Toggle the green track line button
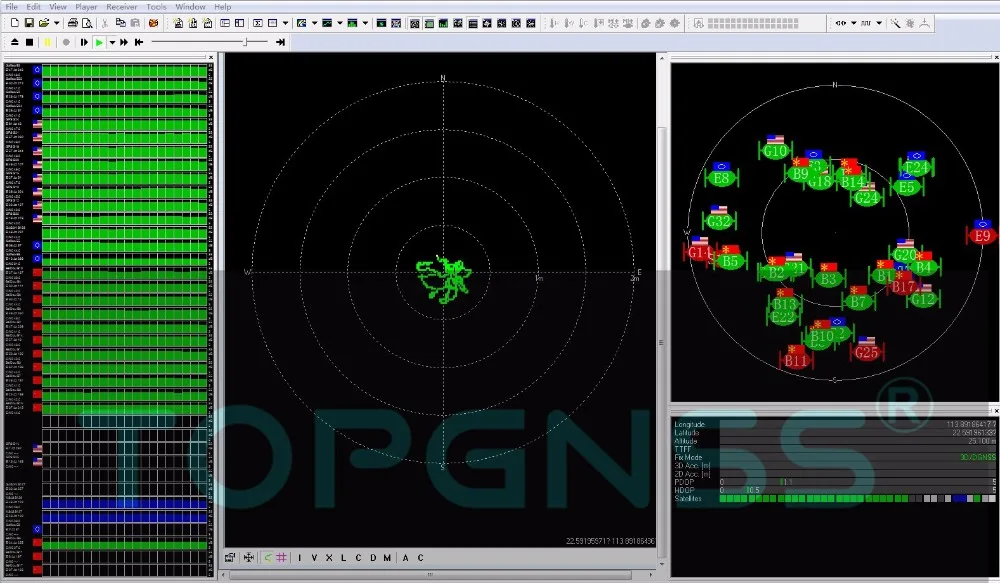 point(267,558)
